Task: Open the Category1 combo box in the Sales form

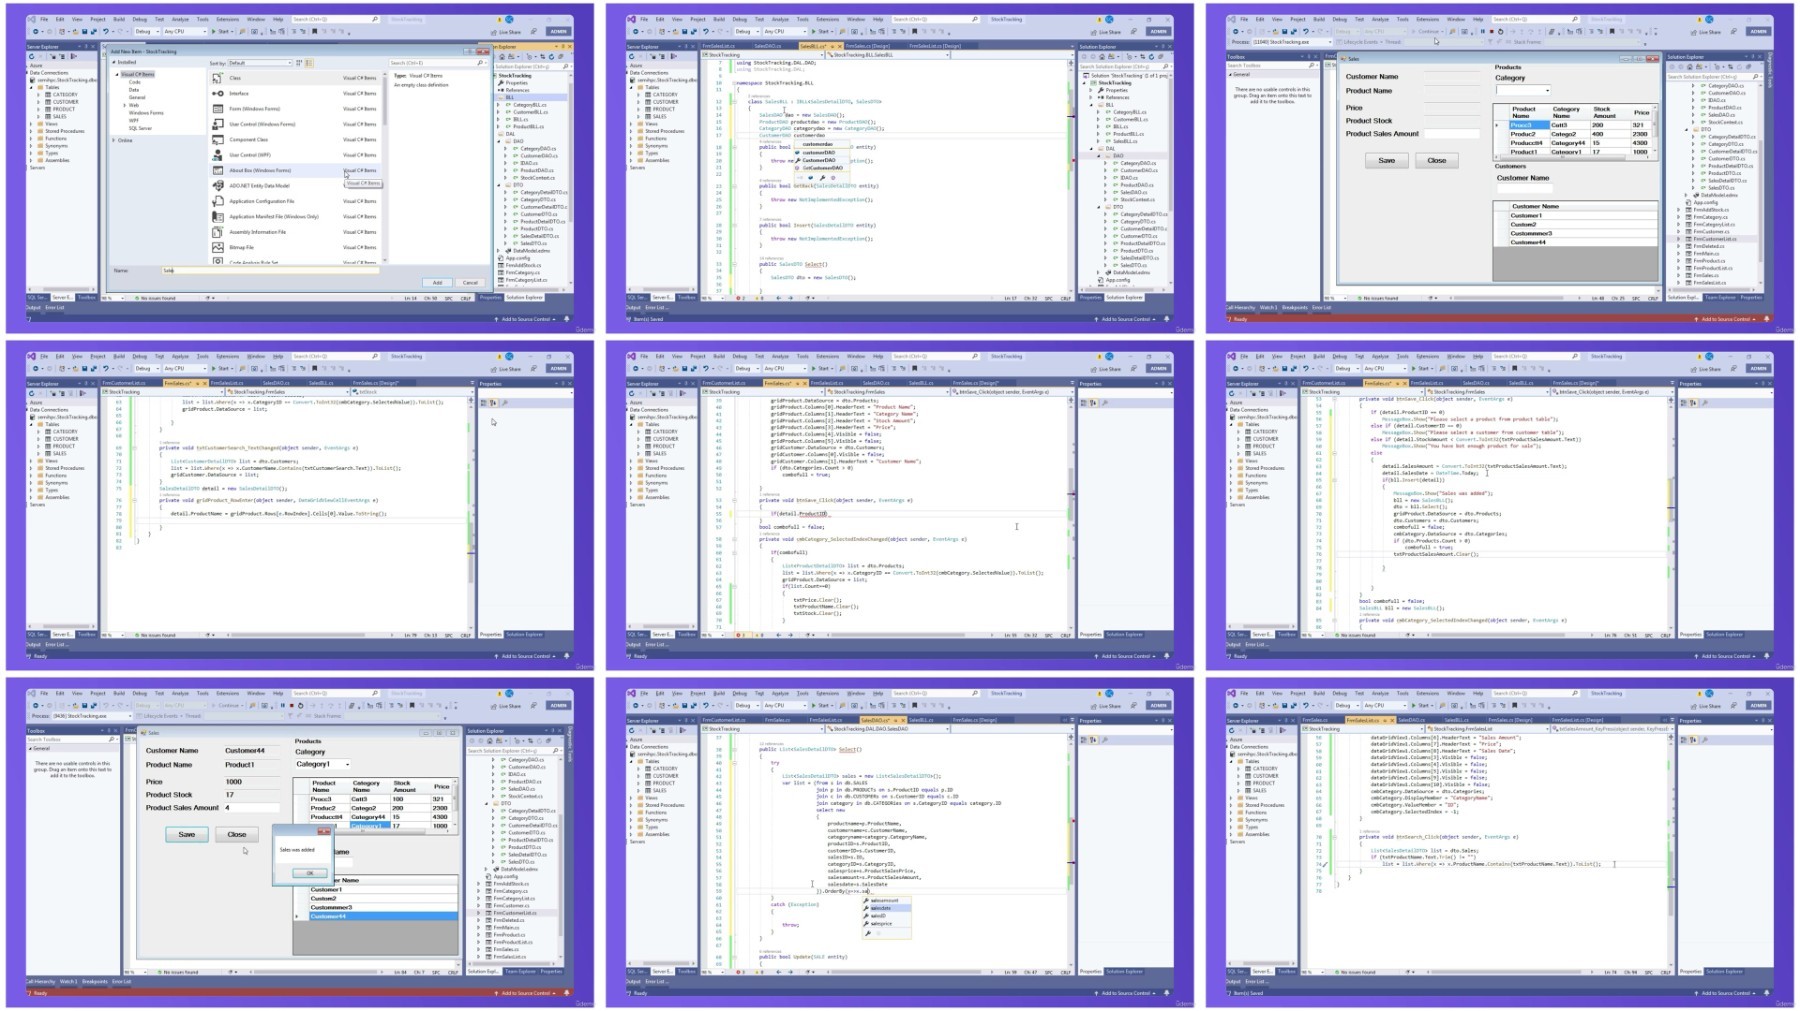Action: 322,764
